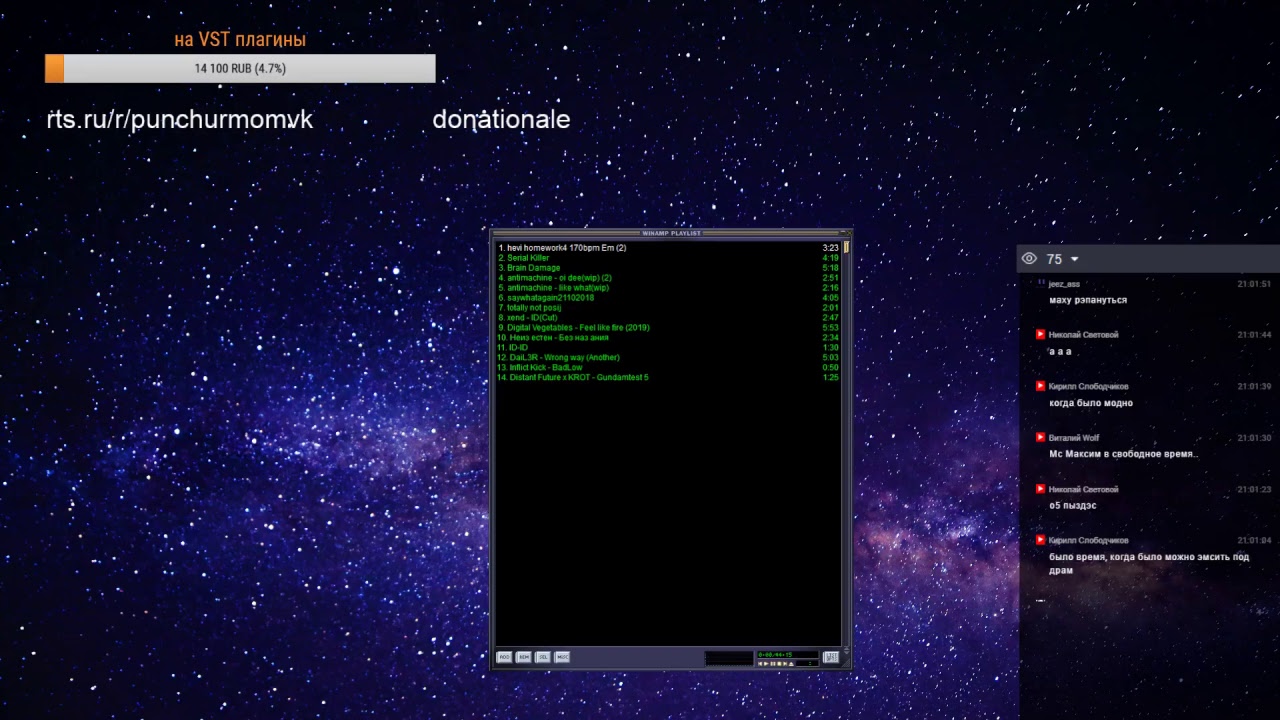The width and height of the screenshot is (1280, 720).
Task: Expand the 75 viewers dropdown arrow
Action: click(1075, 259)
